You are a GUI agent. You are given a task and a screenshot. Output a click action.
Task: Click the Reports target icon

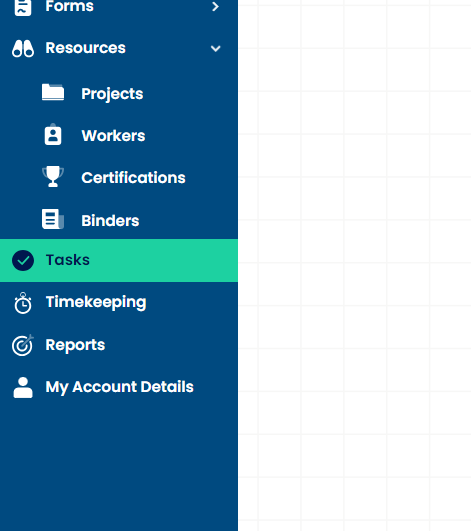[23, 345]
